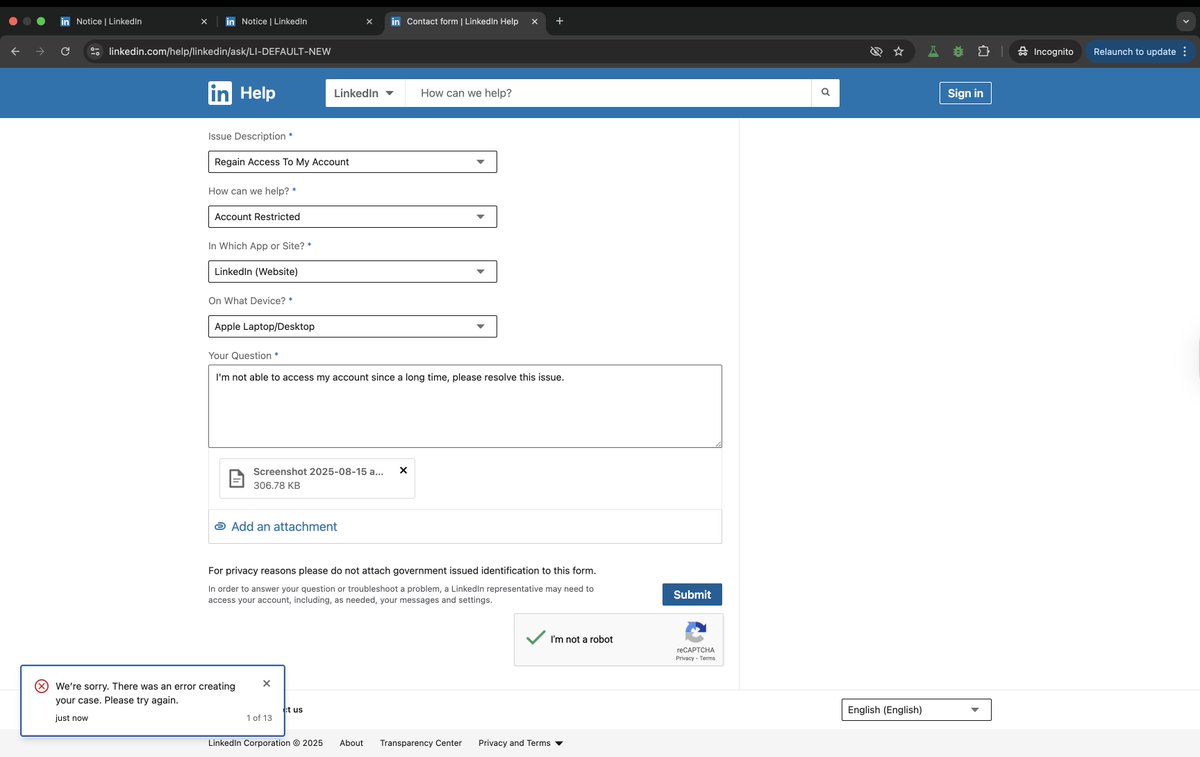The width and height of the screenshot is (1200, 757).
Task: Click the Incognito indicator
Action: [1045, 51]
